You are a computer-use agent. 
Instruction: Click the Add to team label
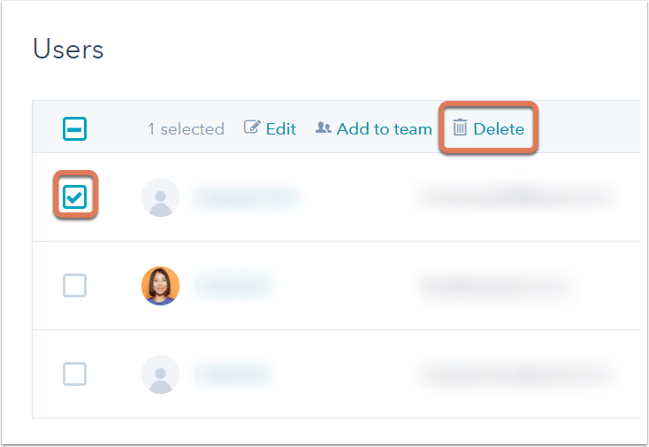click(384, 129)
